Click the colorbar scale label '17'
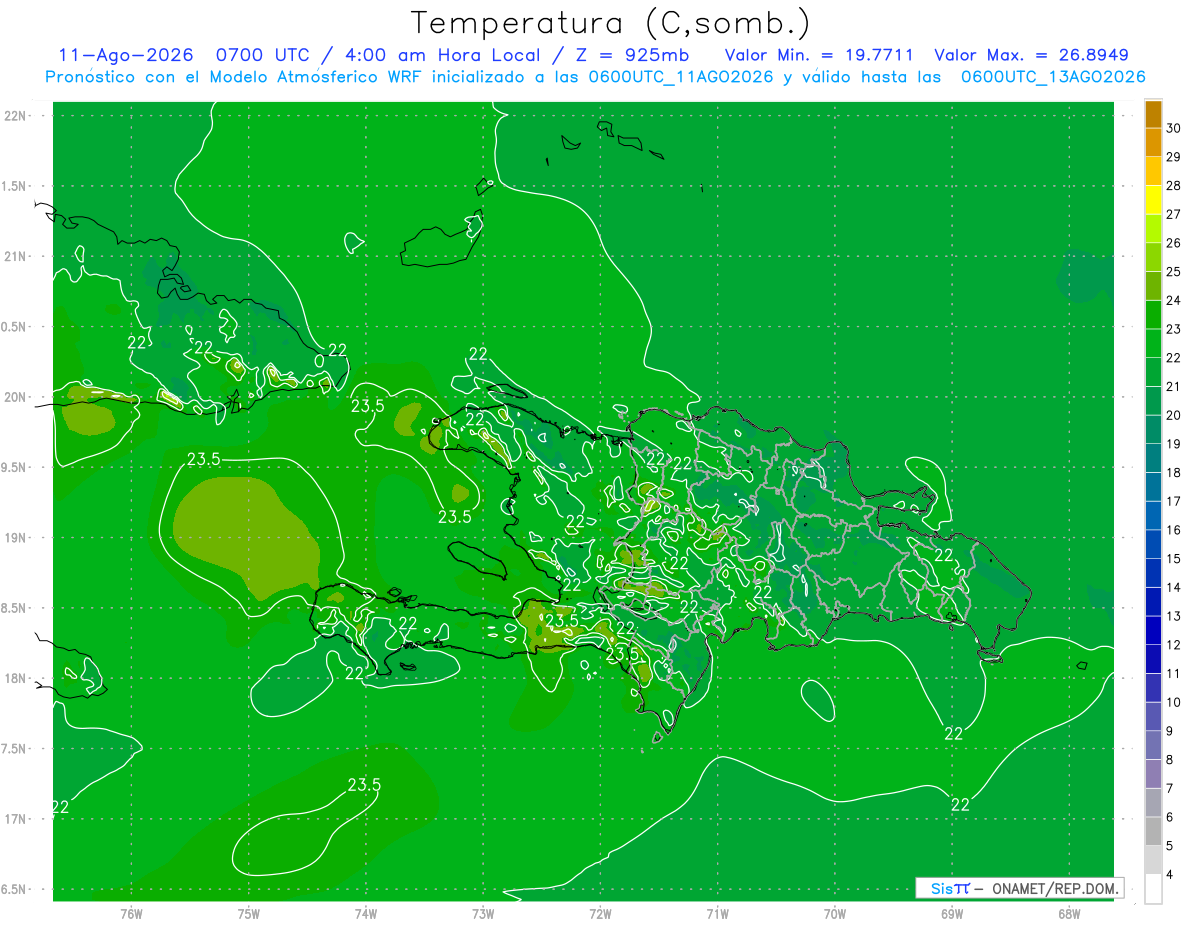1200x927 pixels. (1174, 501)
